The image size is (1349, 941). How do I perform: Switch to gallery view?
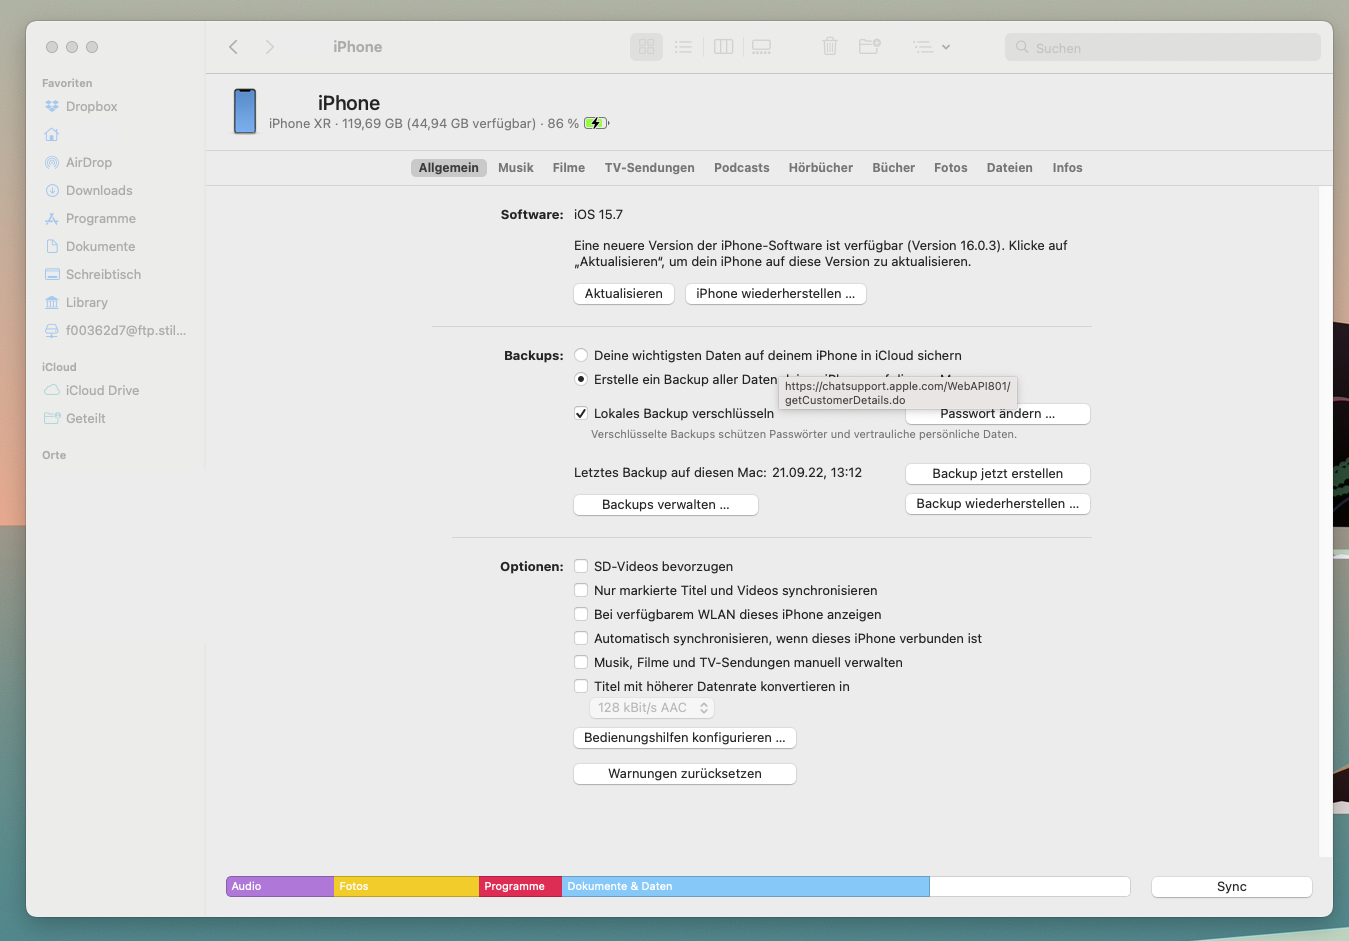[761, 47]
